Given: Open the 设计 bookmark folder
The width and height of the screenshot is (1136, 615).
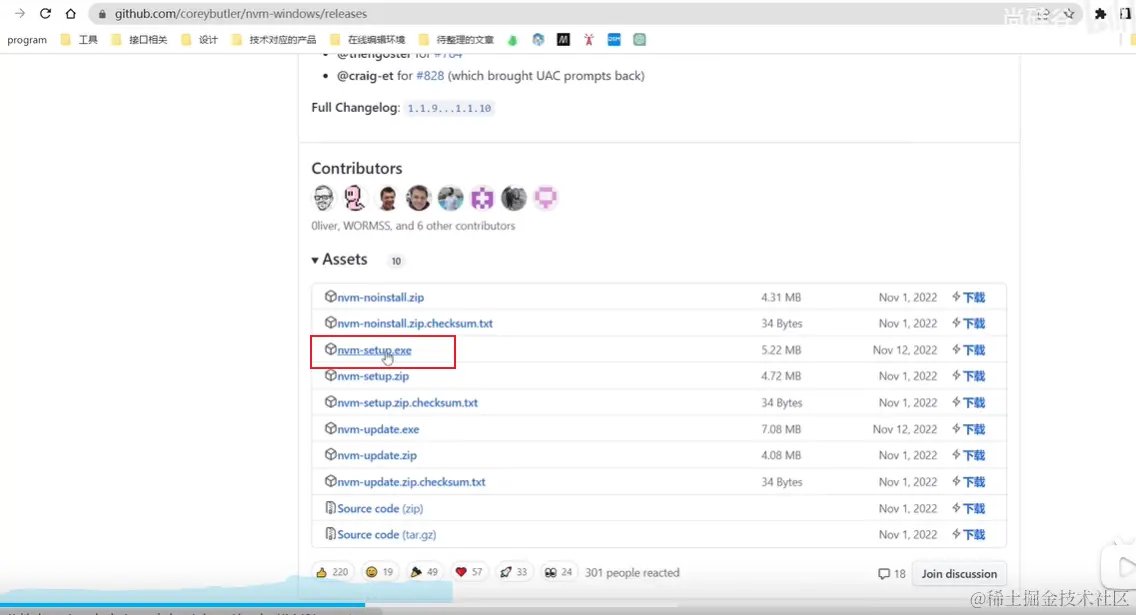Looking at the screenshot, I should tap(199, 40).
